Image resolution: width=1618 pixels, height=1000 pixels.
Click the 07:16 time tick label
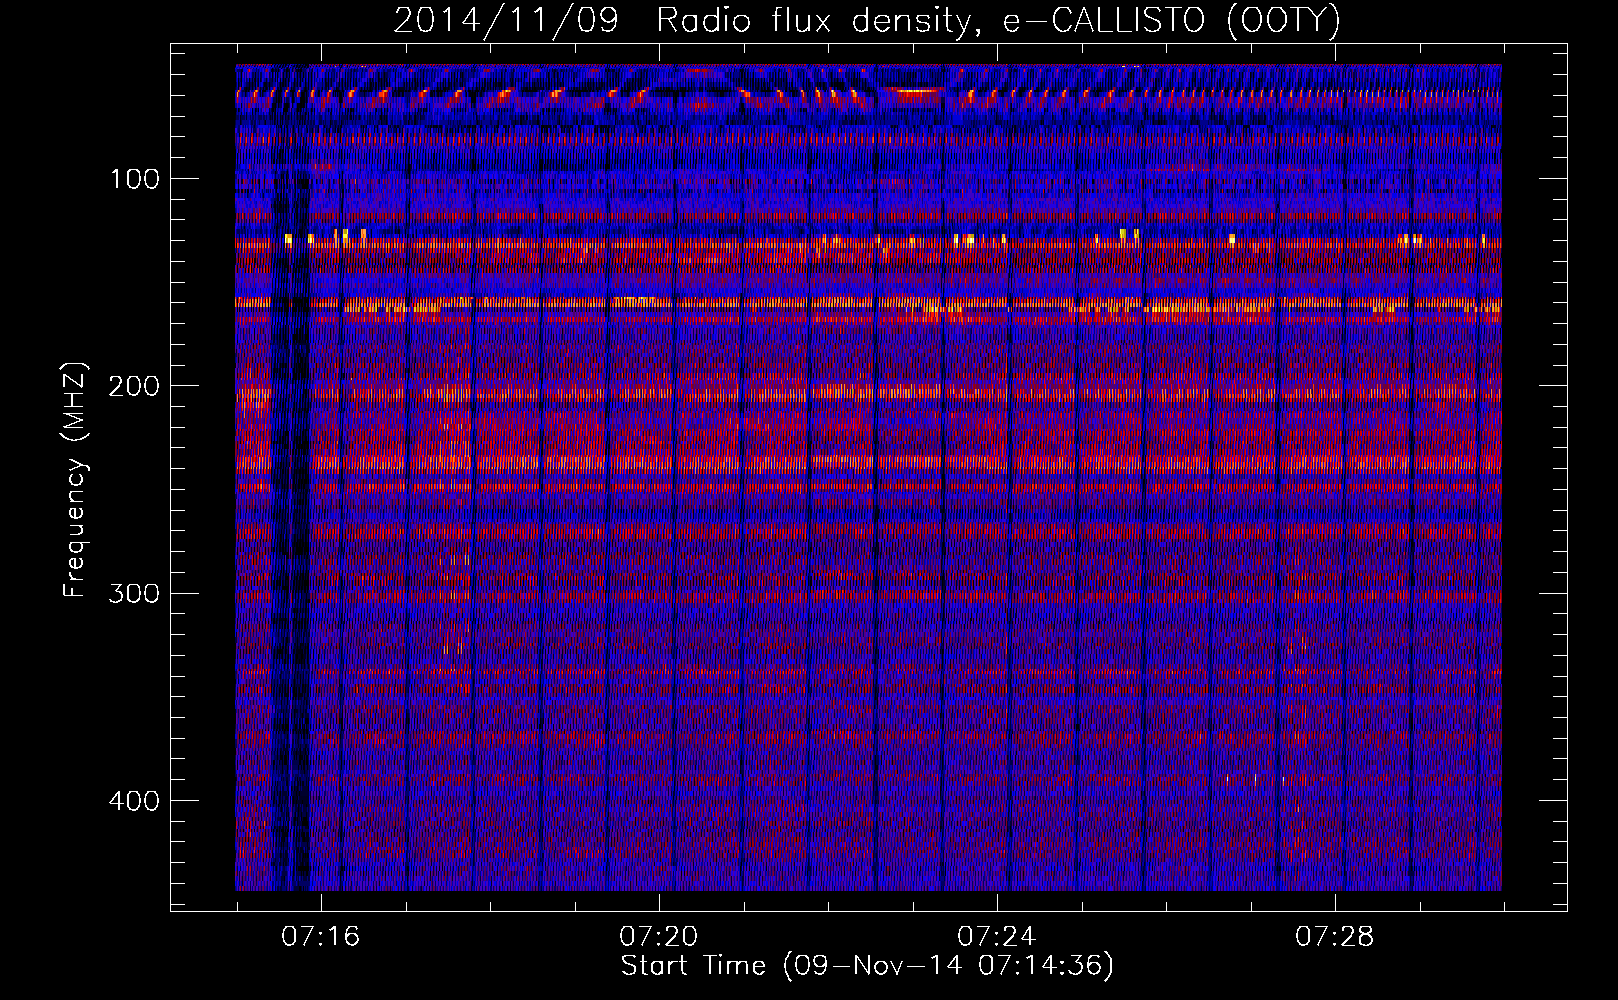tap(321, 937)
